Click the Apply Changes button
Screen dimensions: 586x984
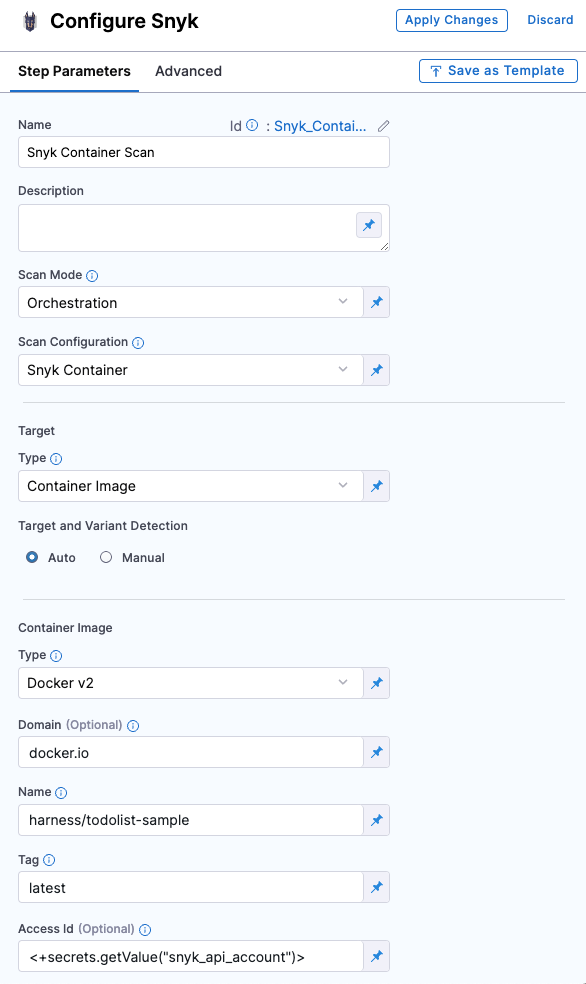tap(452, 20)
